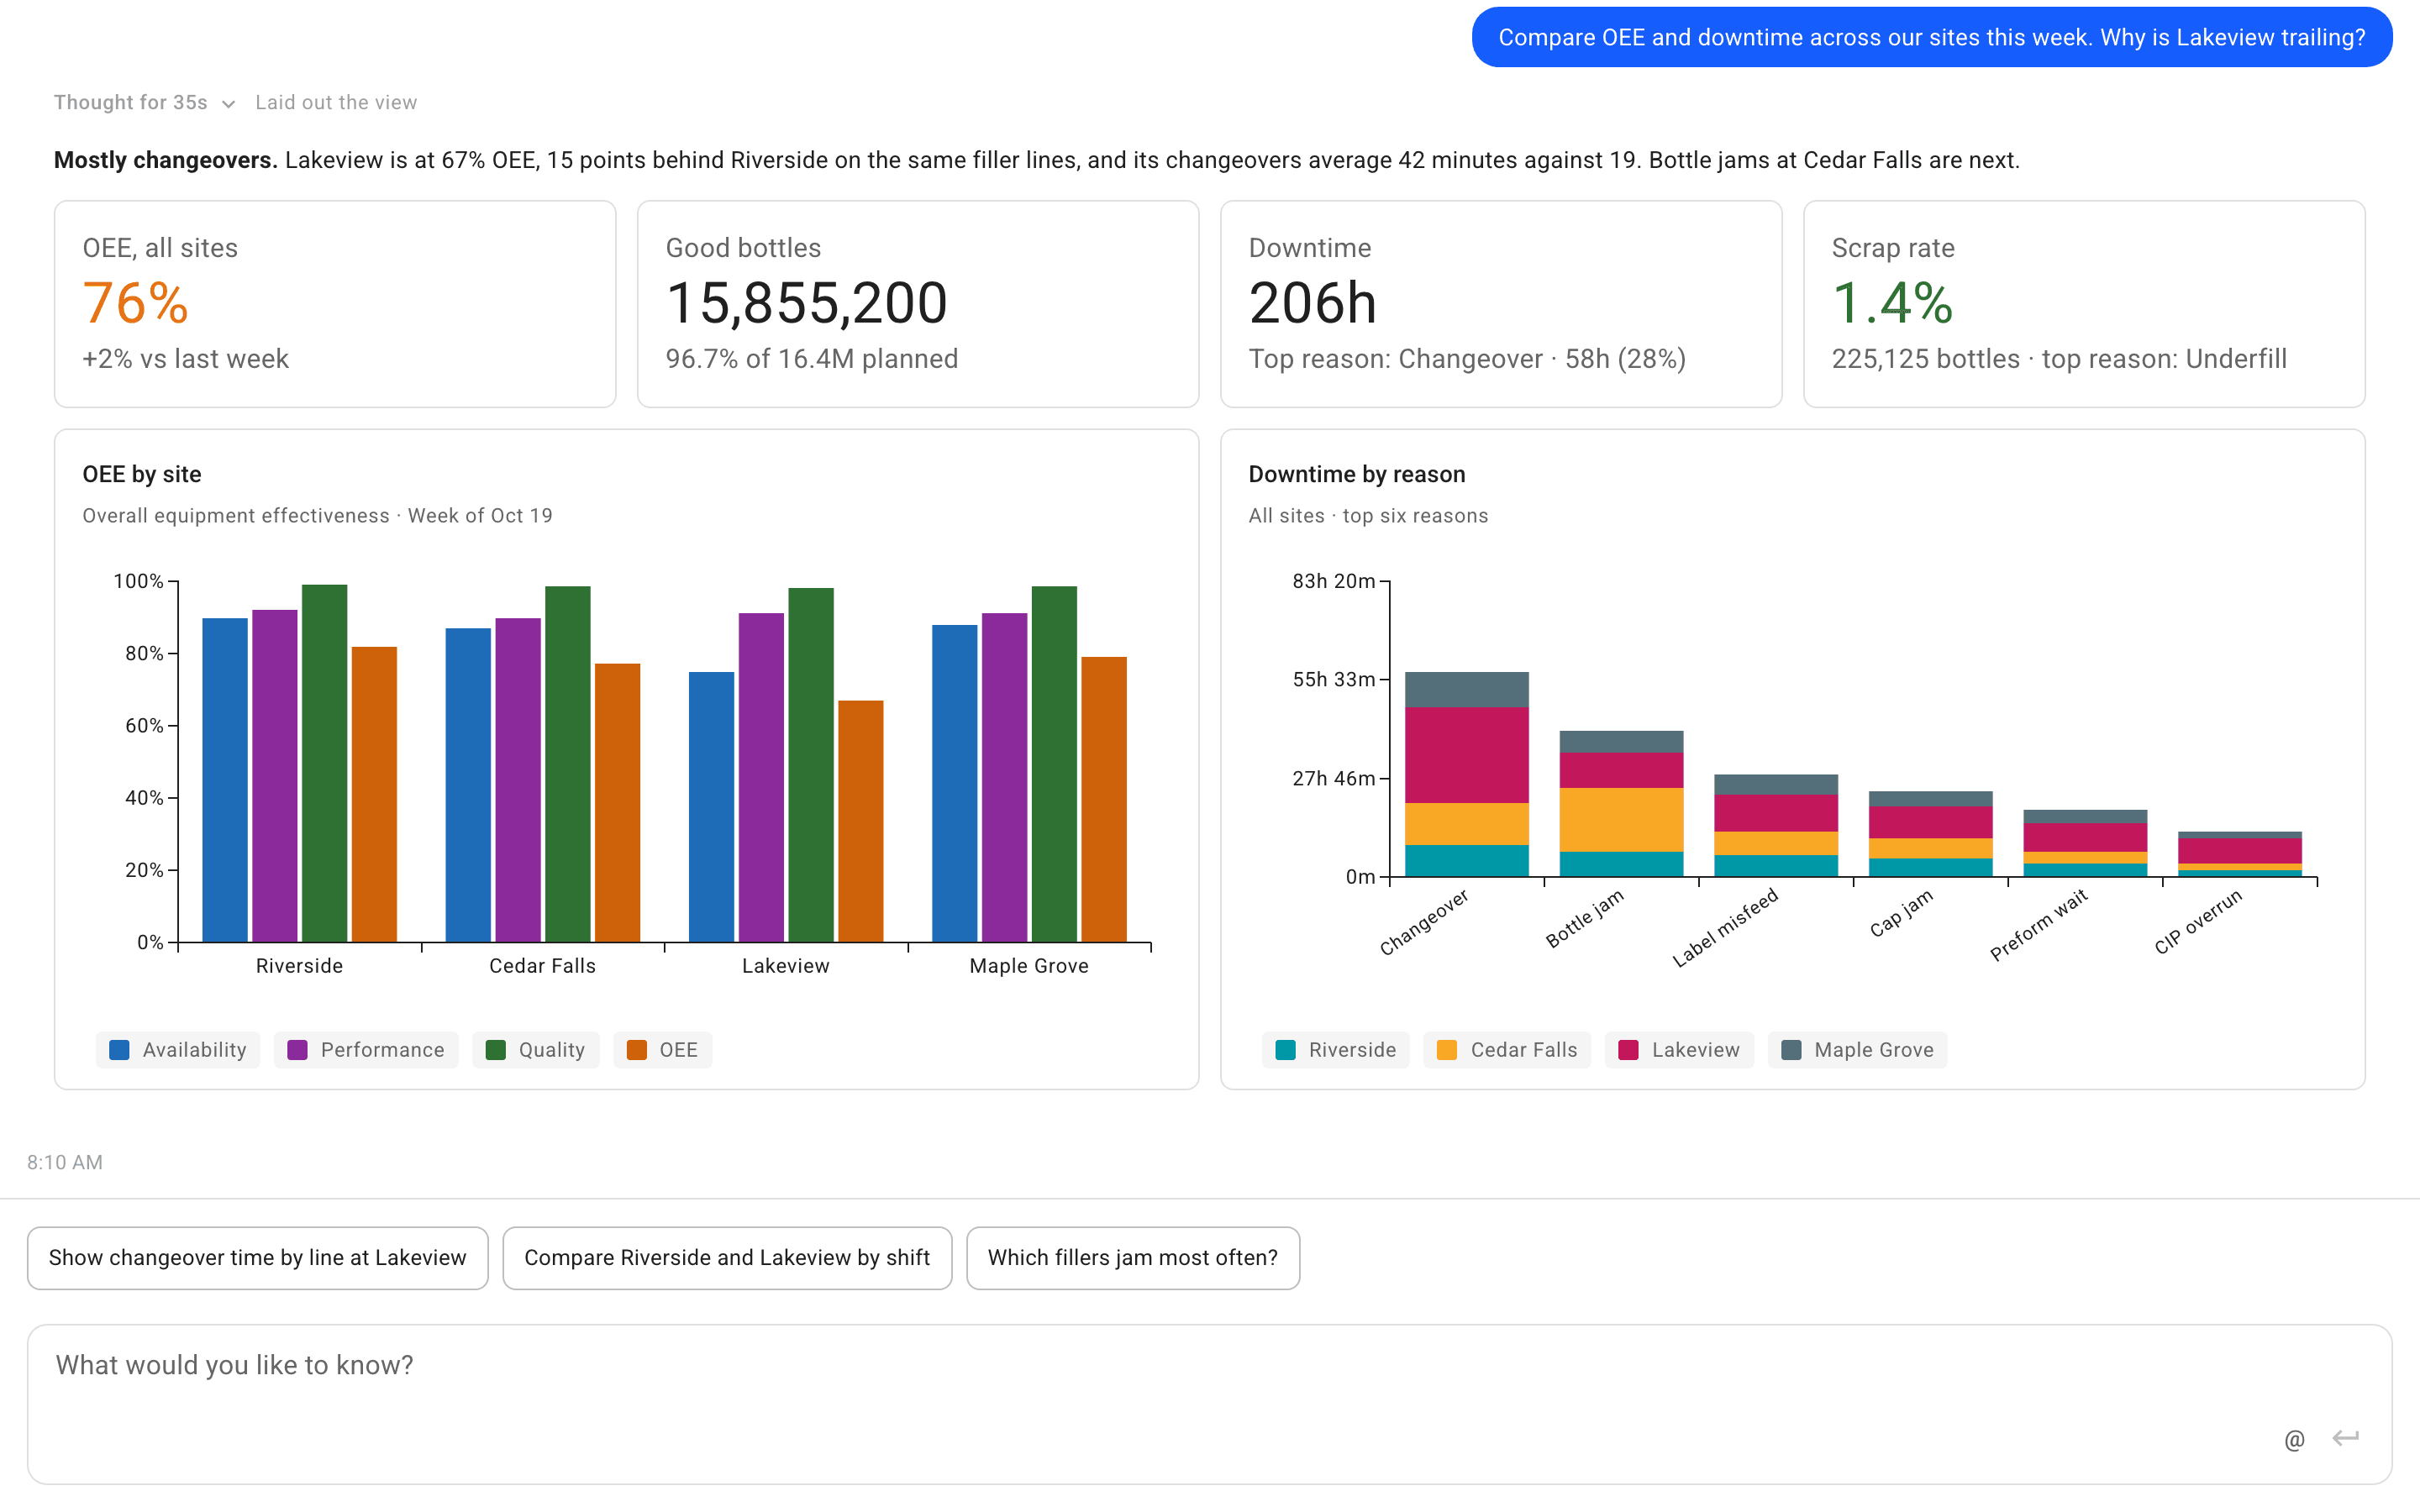Click the OEE by site chart title
This screenshot has height=1512, width=2420.
142,474
